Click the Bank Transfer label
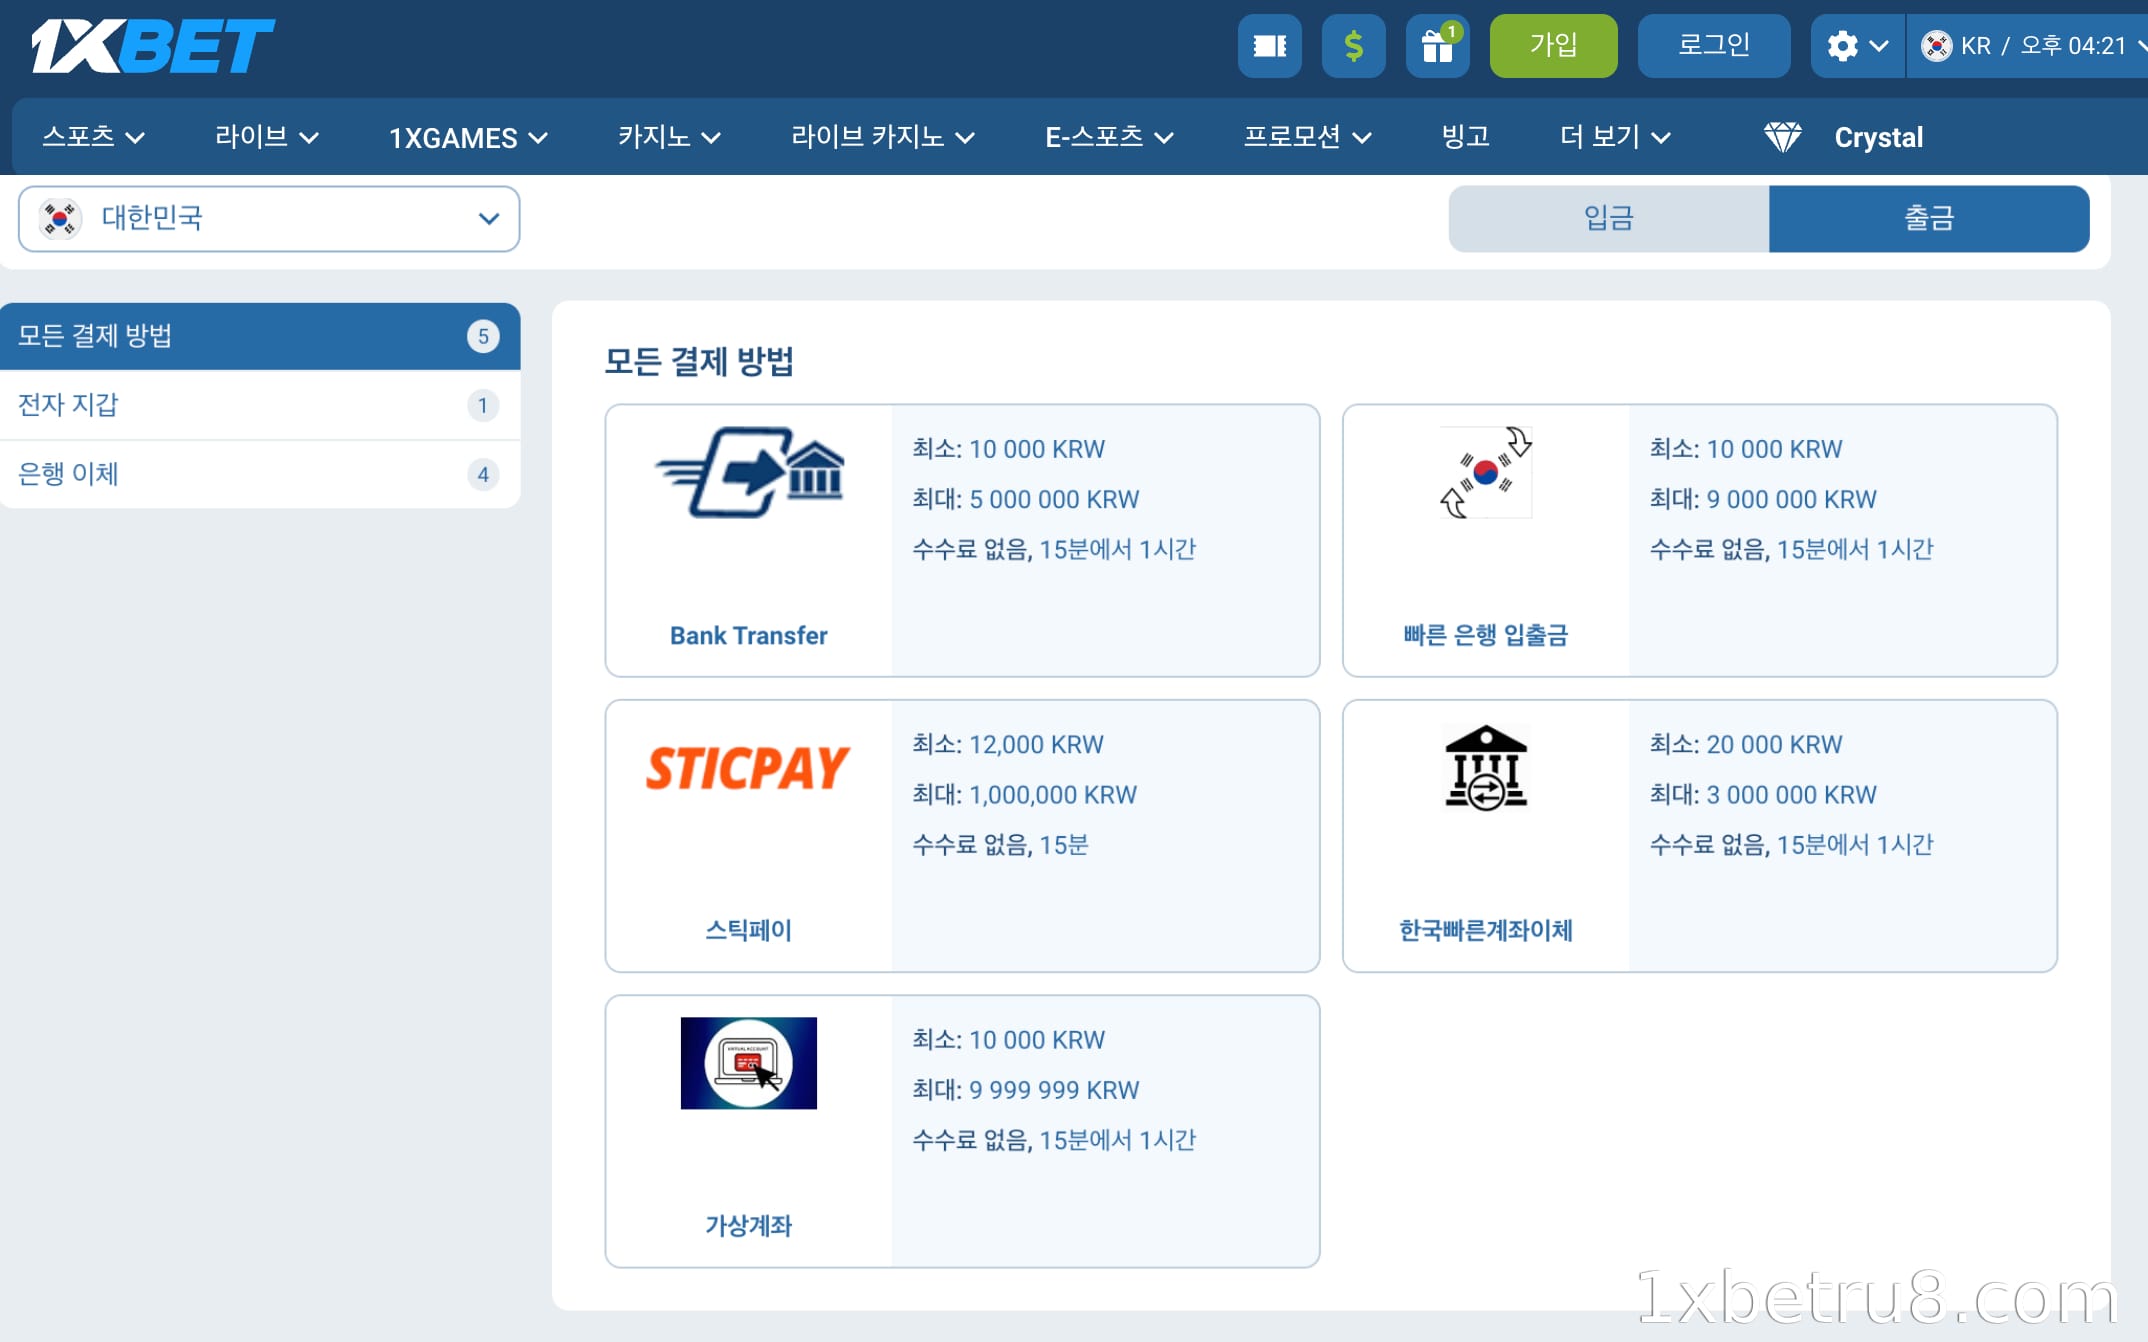This screenshot has height=1342, width=2148. coord(749,635)
